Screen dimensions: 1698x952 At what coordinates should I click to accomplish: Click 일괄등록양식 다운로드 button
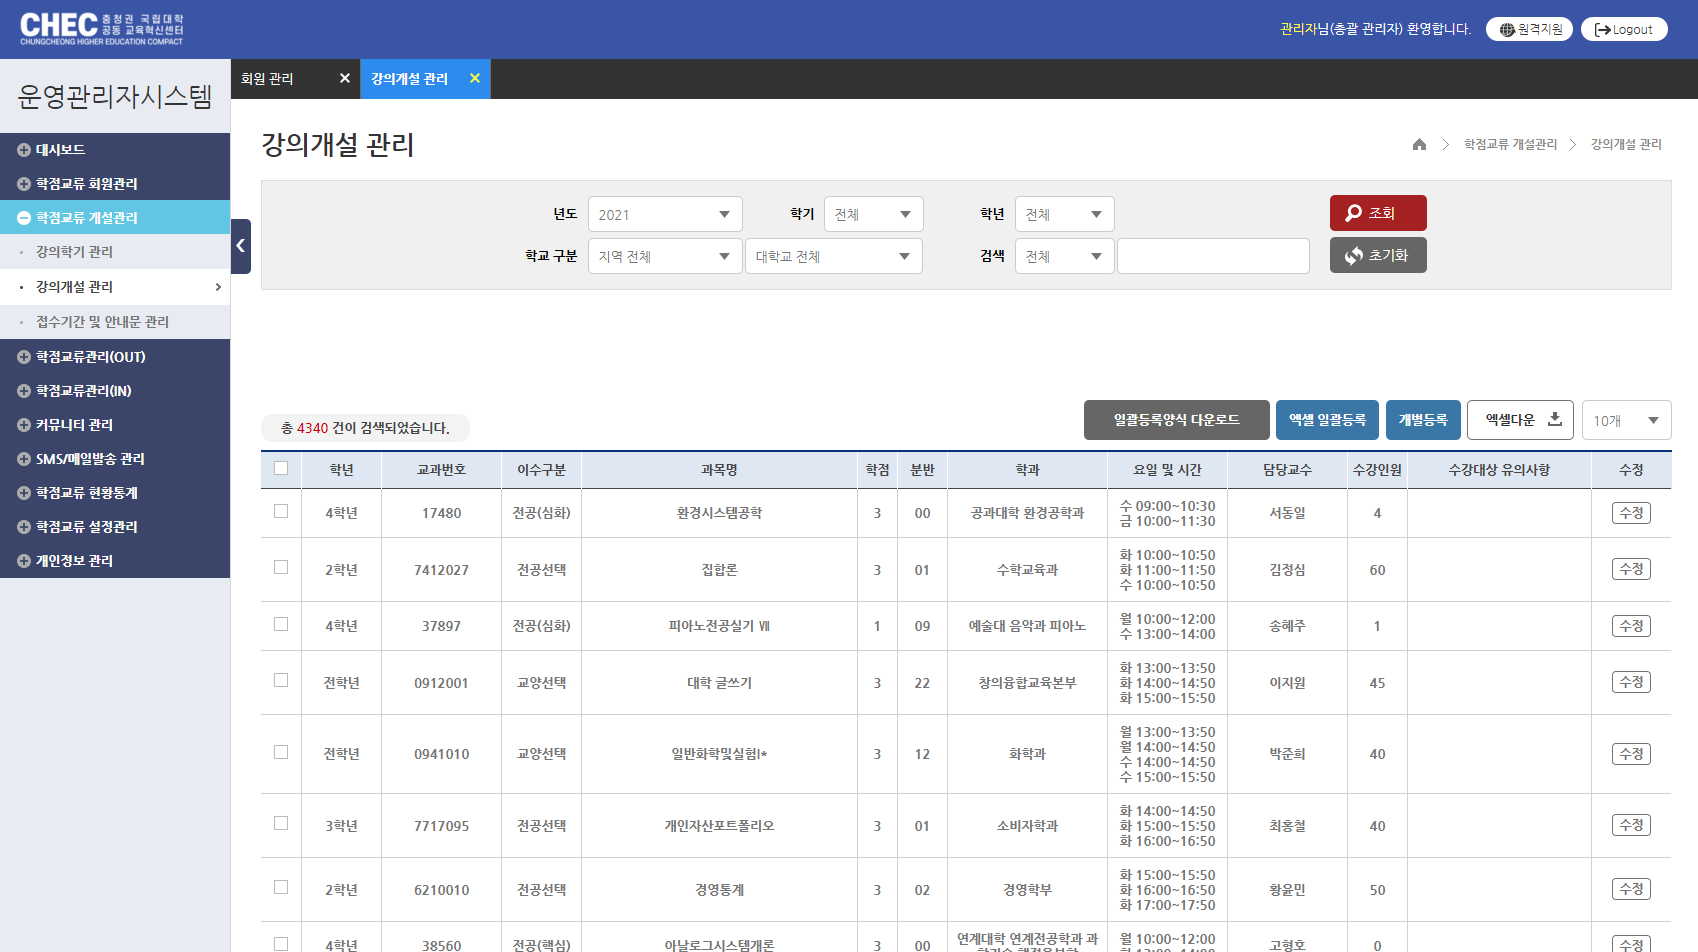(x=1176, y=420)
